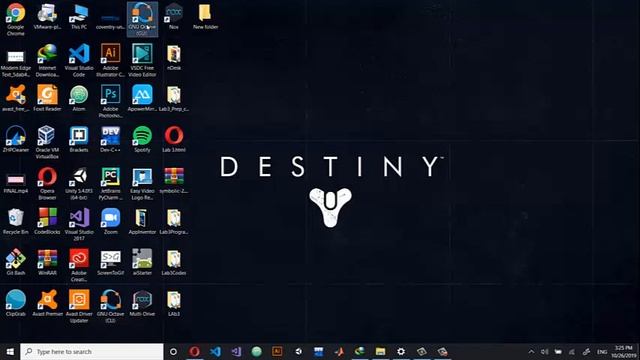The image size is (640, 360).
Task: Show hidden system tray icons
Action: pos(531,351)
